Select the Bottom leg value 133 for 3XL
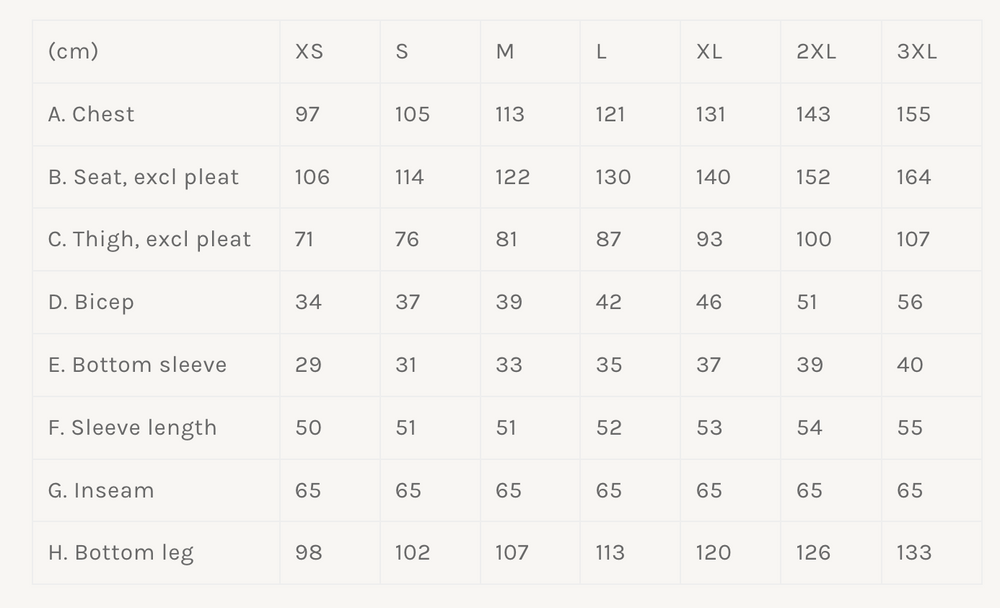 914,553
